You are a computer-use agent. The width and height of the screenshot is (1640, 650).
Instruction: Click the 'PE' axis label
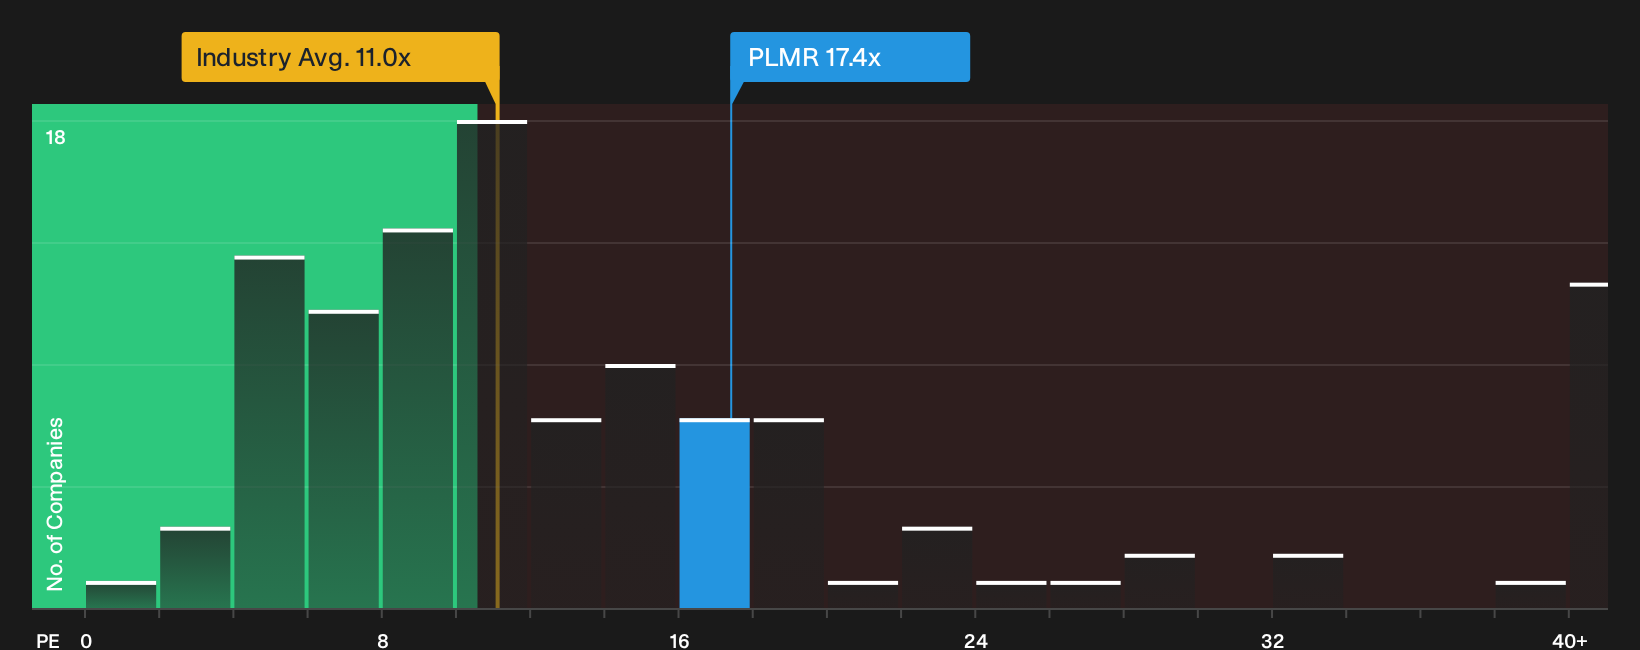48,641
